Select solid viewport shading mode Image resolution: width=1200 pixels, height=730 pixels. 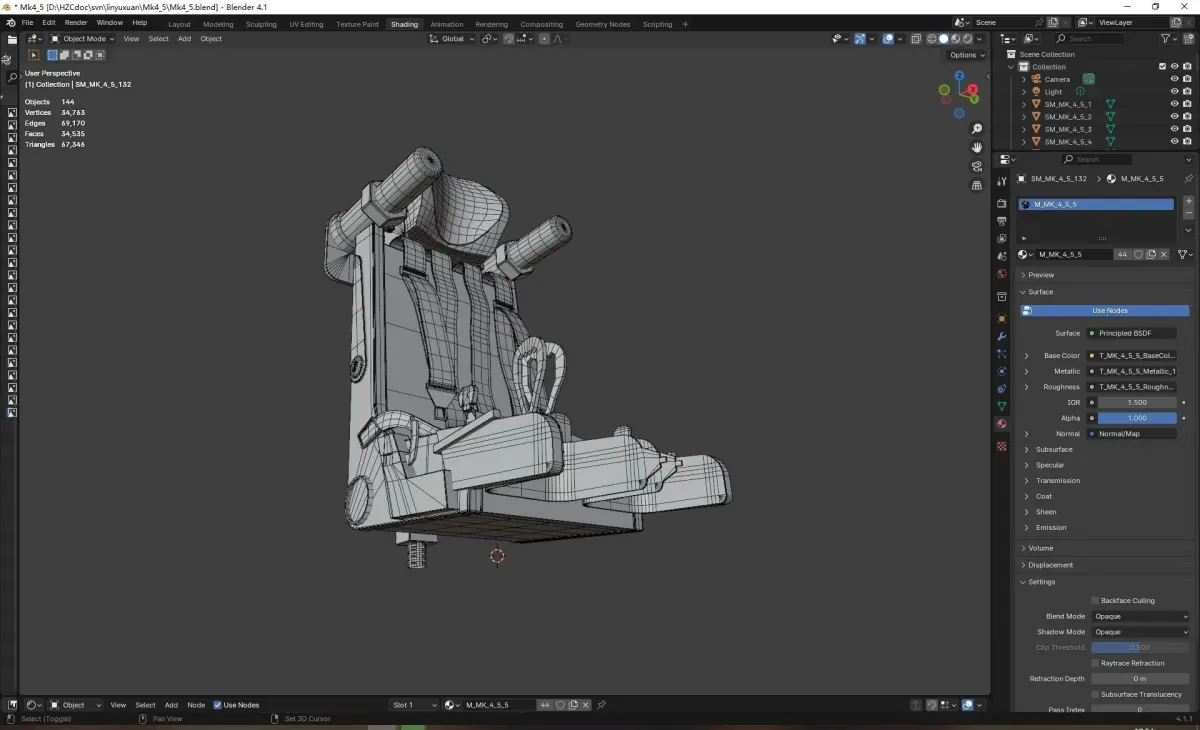click(x=943, y=39)
